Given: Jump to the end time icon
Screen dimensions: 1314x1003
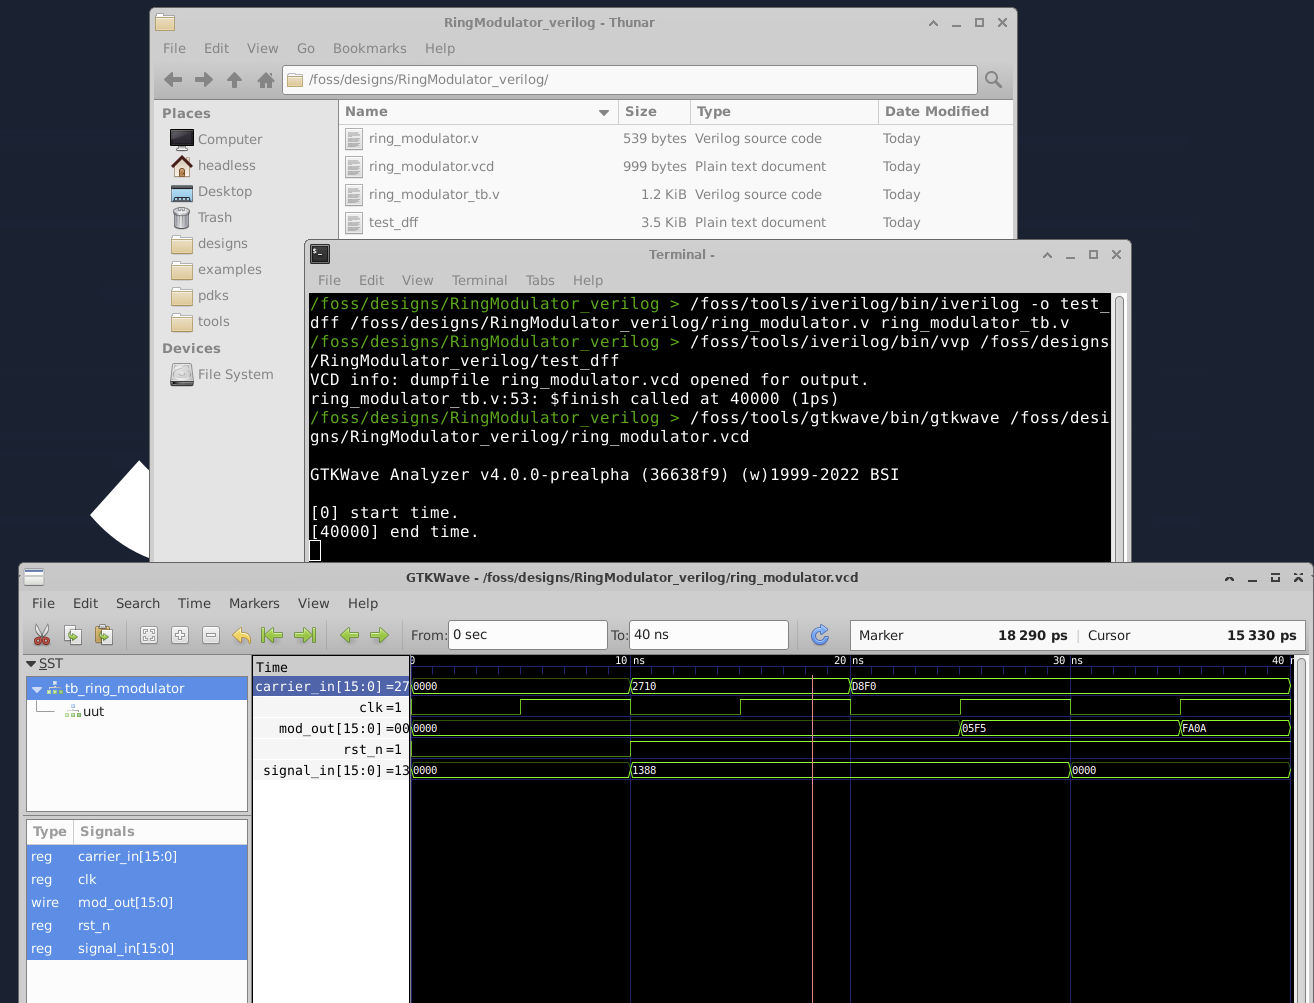Looking at the screenshot, I should (x=305, y=635).
